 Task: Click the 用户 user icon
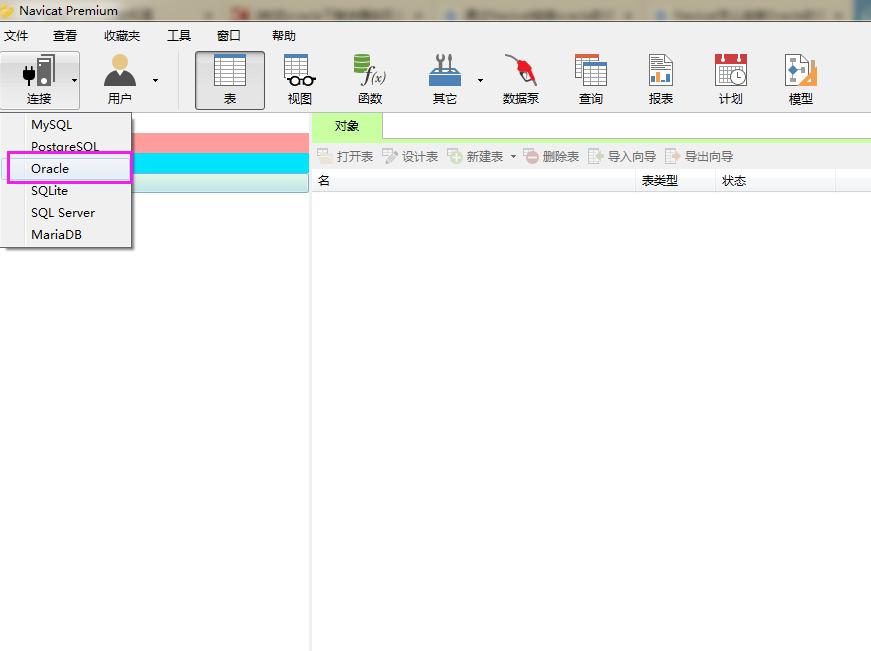[x=119, y=71]
